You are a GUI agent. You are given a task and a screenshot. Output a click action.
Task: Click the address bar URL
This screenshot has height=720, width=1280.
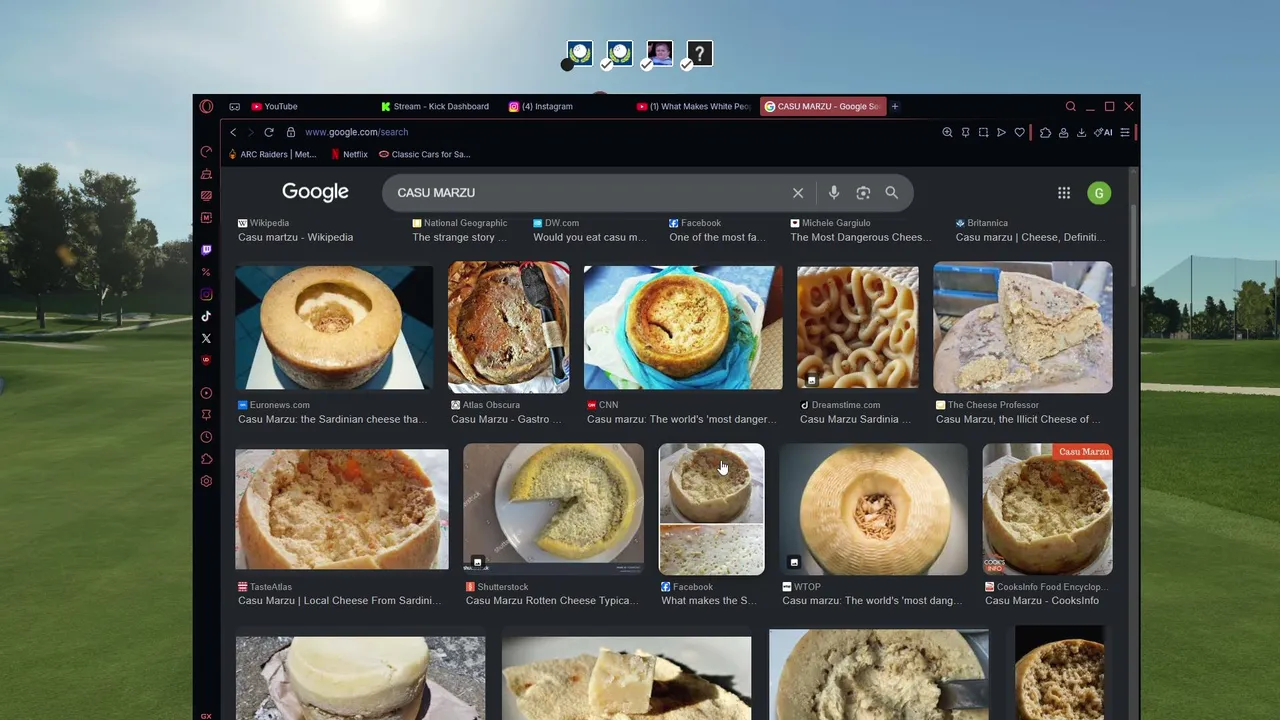coord(356,132)
